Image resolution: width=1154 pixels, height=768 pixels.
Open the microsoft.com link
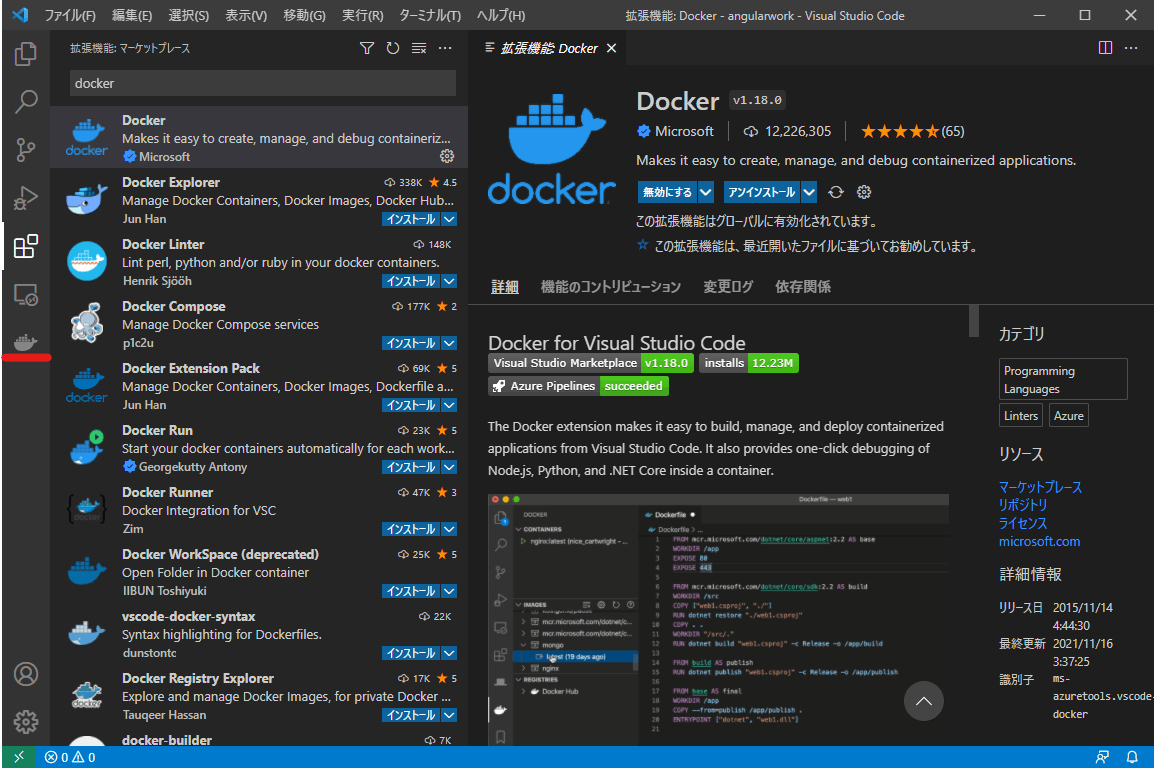pyautogui.click(x=1039, y=541)
